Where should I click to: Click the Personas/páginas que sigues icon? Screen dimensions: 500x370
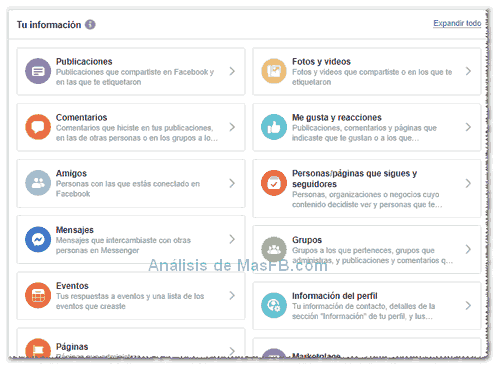click(274, 183)
